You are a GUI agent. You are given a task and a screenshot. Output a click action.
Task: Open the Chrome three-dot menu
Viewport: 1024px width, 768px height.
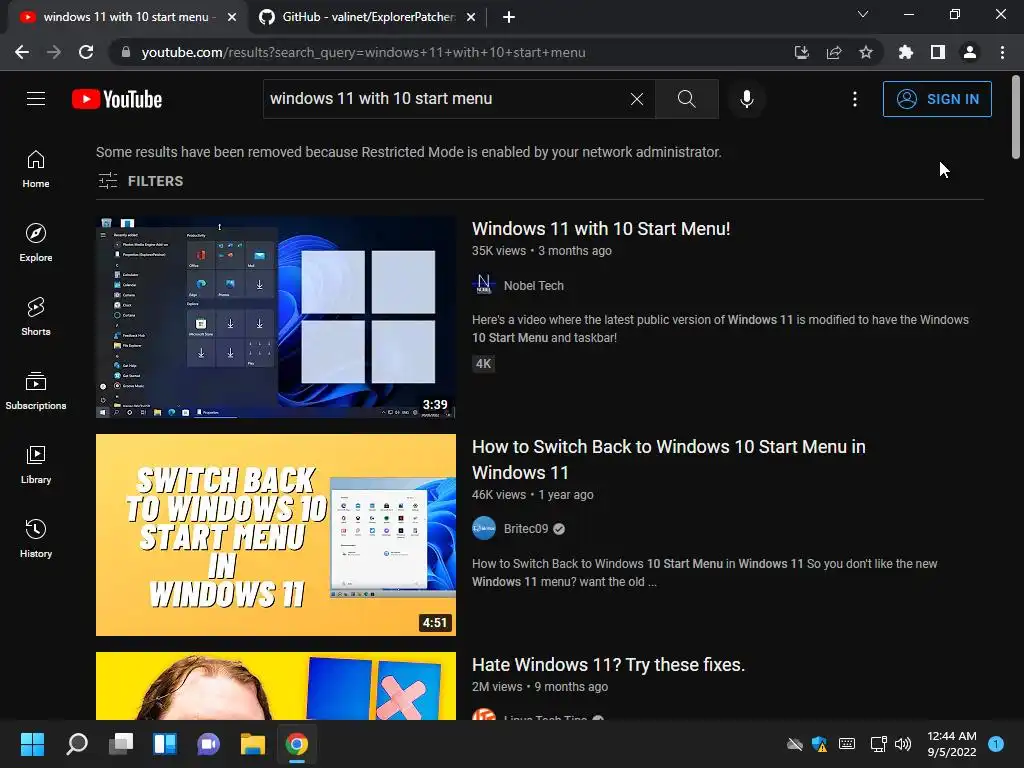pos(1002,52)
